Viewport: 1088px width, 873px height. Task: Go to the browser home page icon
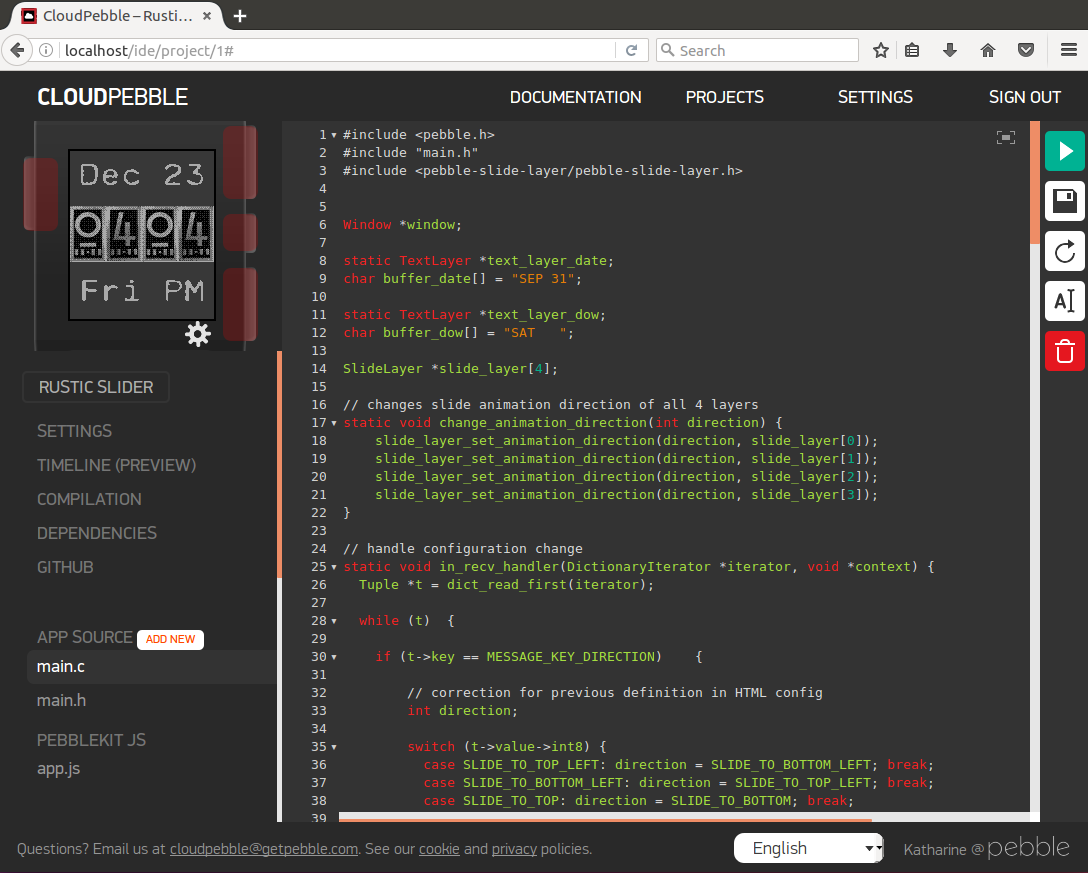tap(988, 50)
